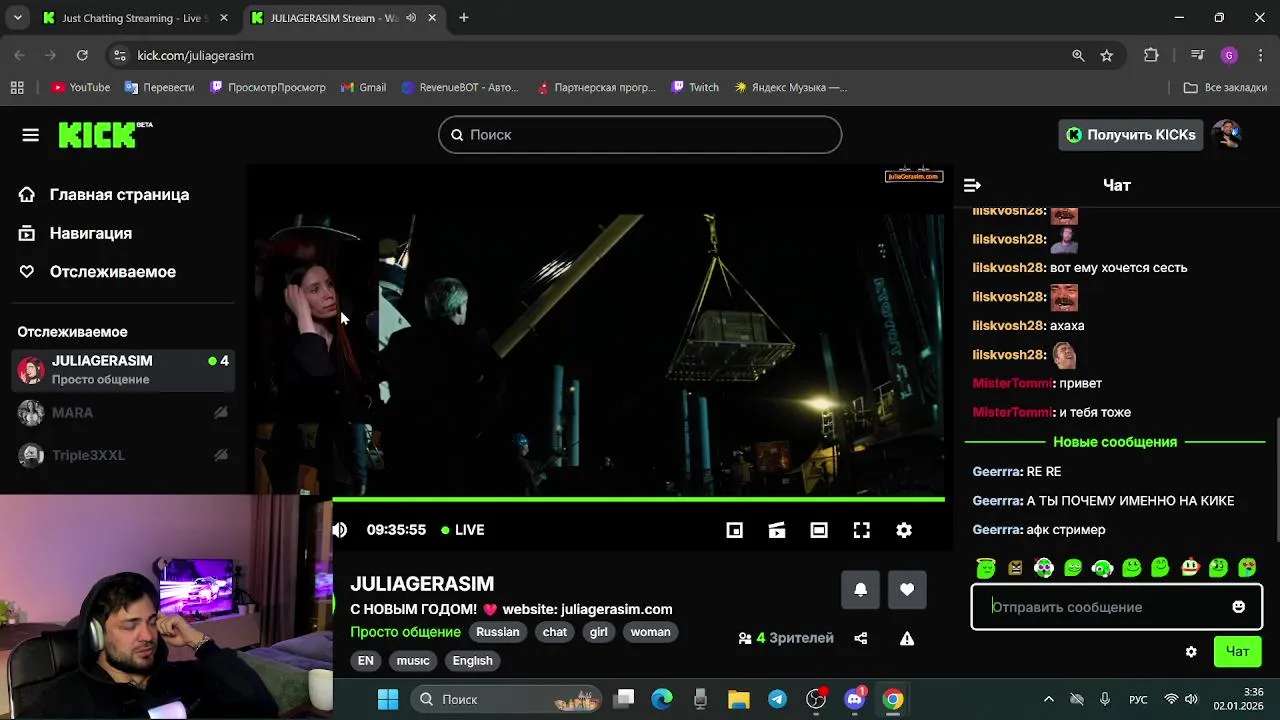Click the girl tag

pos(599,632)
